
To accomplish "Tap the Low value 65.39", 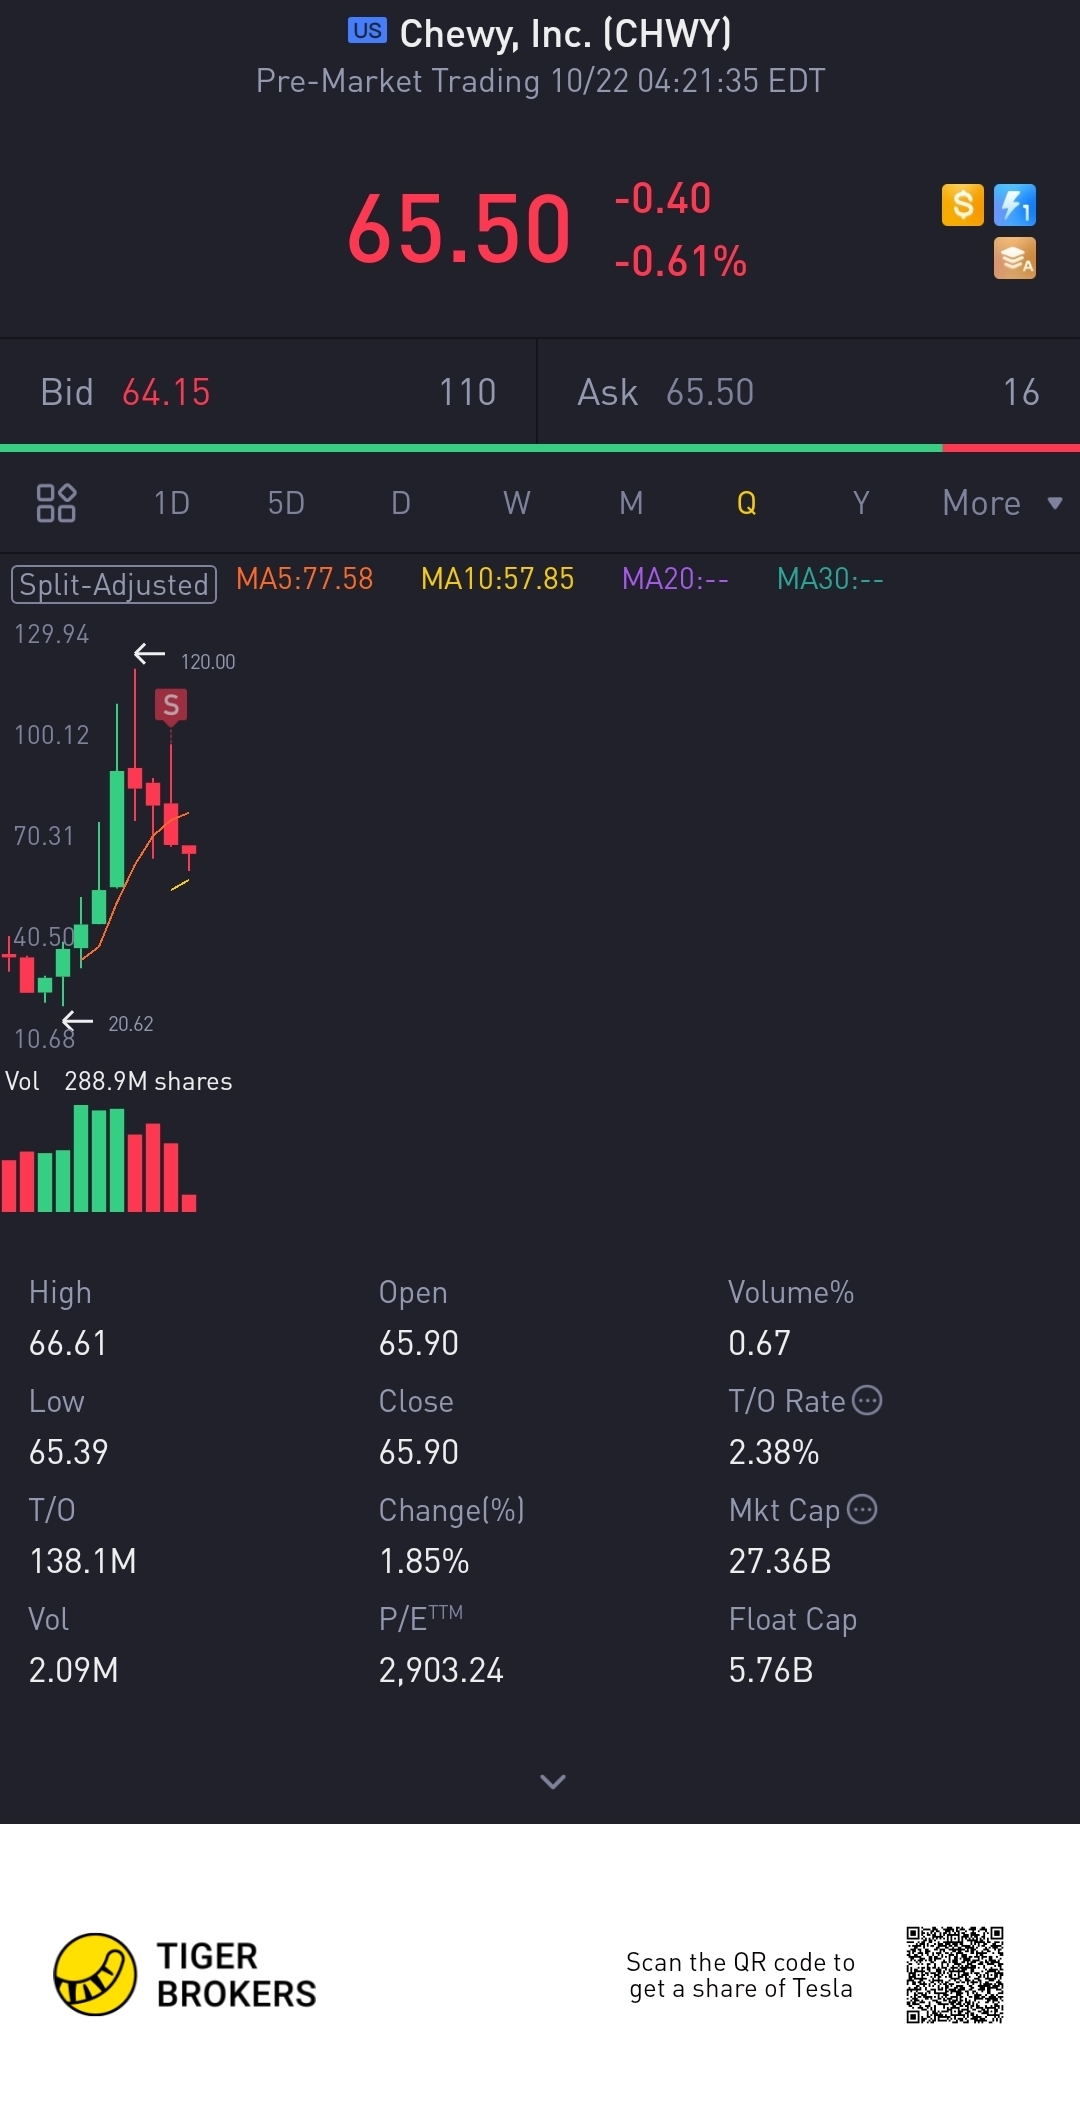I will tap(68, 1452).
